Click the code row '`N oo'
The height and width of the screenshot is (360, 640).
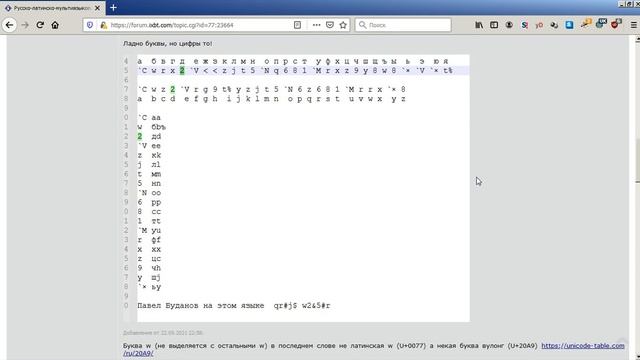point(149,193)
